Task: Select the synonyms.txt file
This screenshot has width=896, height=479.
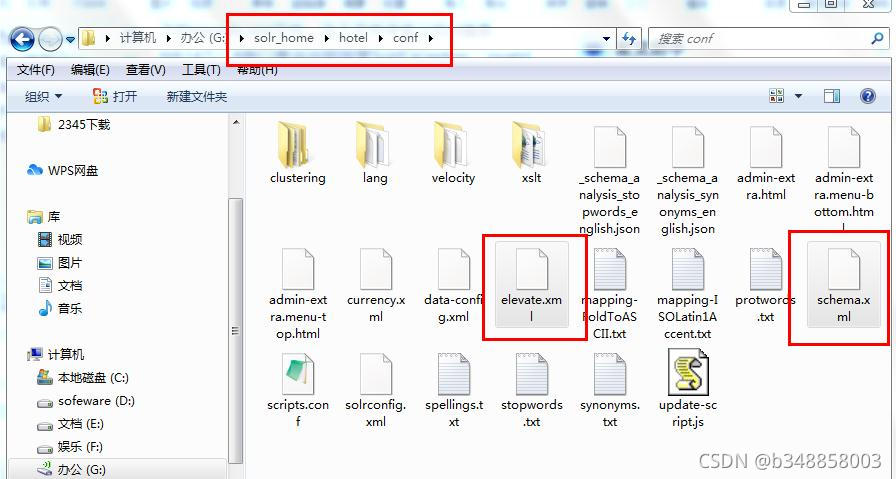Action: [610, 390]
